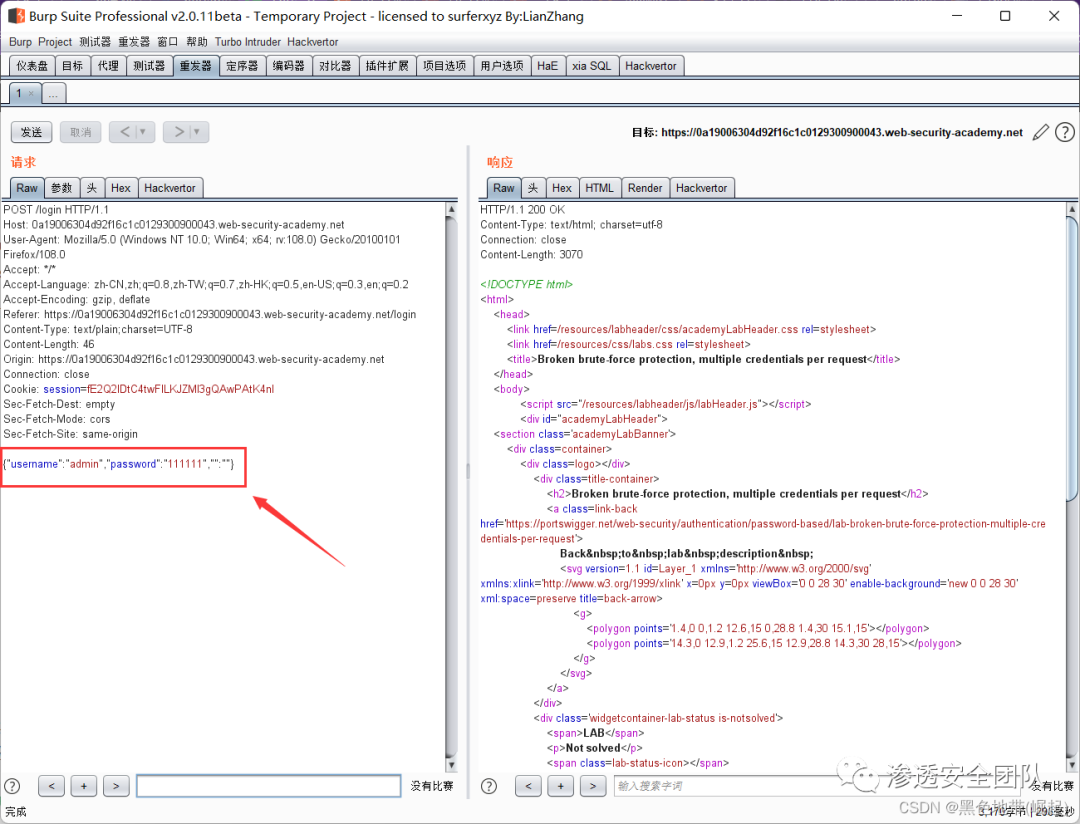This screenshot has width=1080, height=824.
Task: Select response Hex tab
Action: pyautogui.click(x=562, y=187)
